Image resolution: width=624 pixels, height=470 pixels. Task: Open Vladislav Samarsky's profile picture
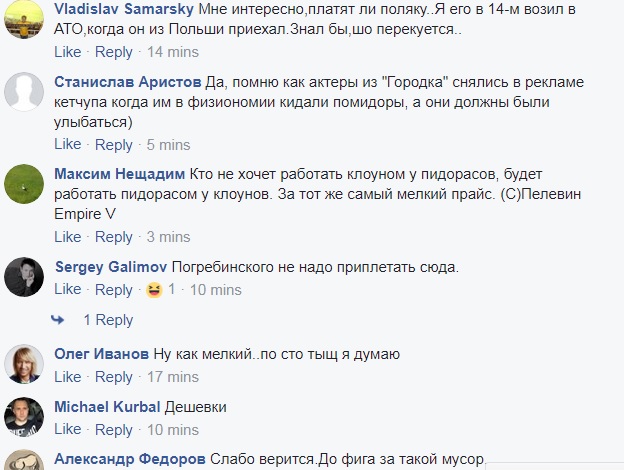coord(24,21)
